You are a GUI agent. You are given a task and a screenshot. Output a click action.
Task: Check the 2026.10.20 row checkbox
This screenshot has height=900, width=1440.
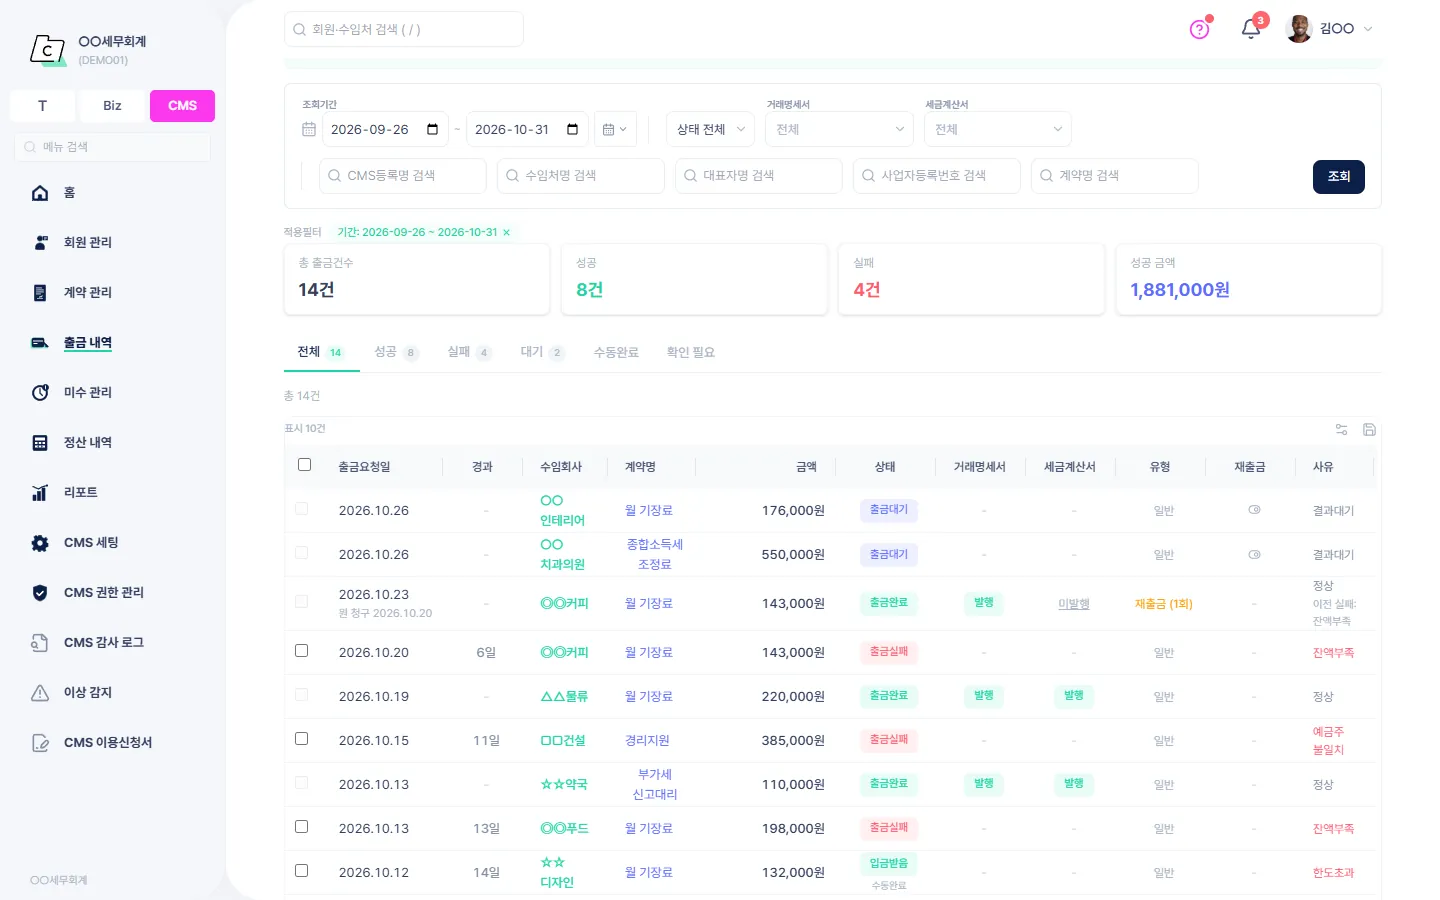coord(302,651)
